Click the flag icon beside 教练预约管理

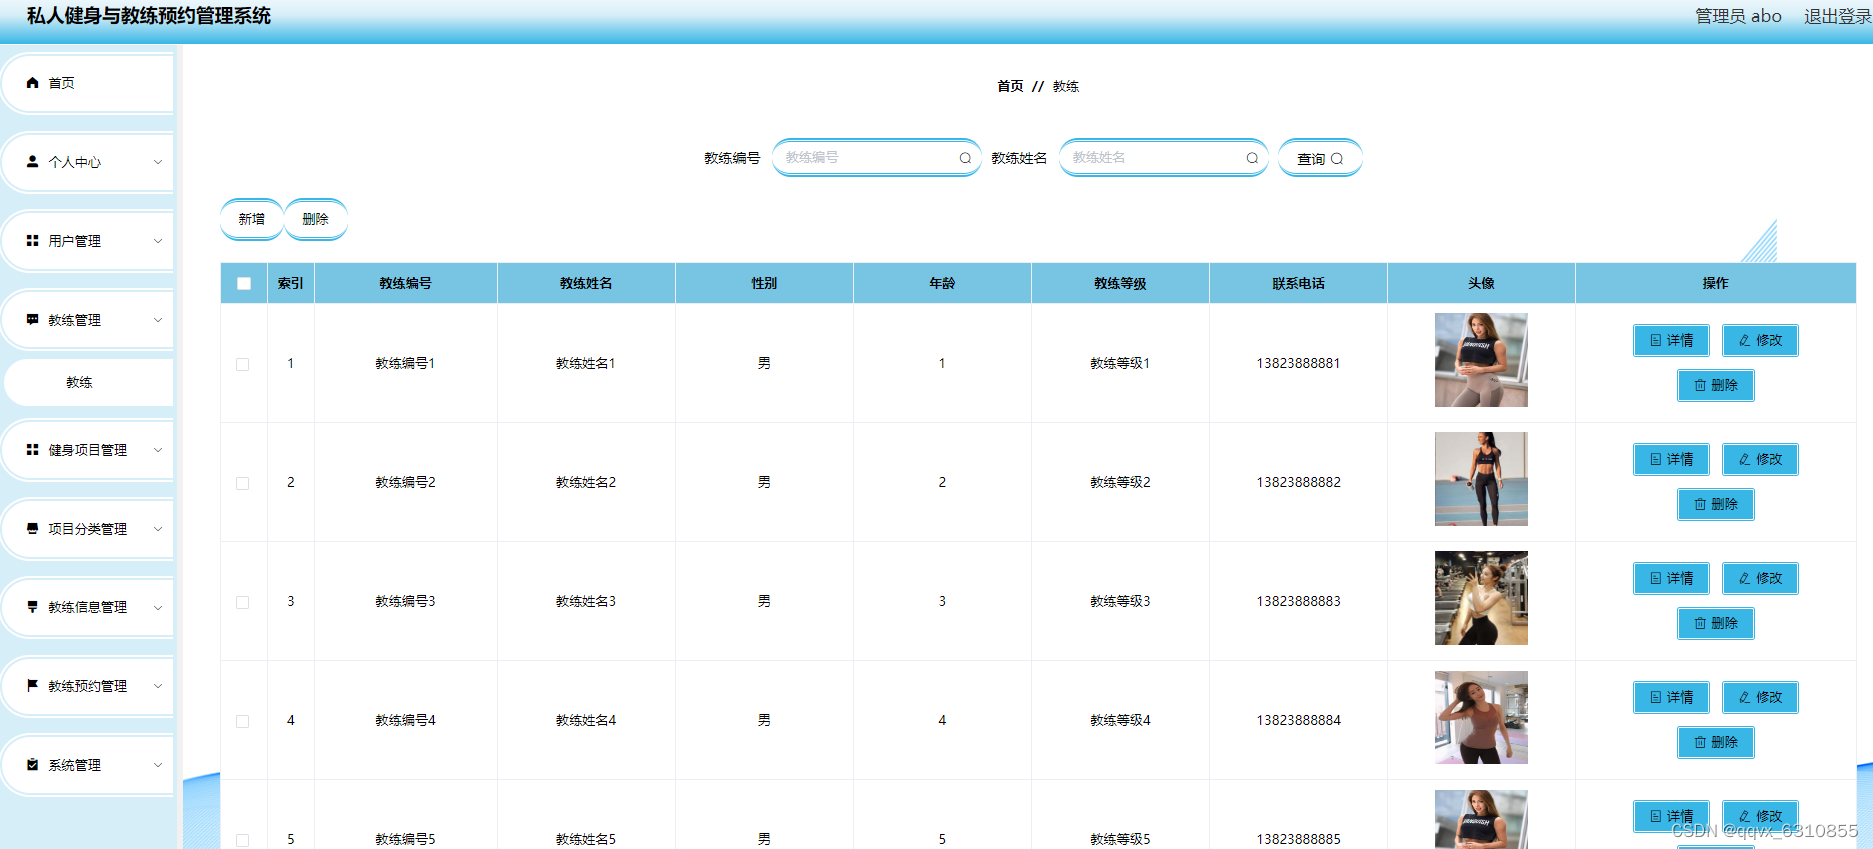(32, 686)
